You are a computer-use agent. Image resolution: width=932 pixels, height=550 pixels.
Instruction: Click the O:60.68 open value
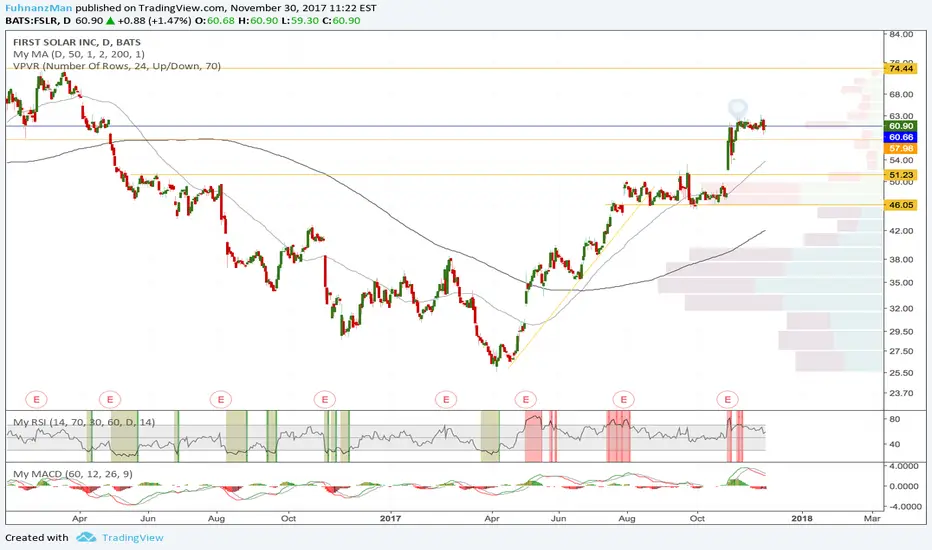pyautogui.click(x=215, y=21)
